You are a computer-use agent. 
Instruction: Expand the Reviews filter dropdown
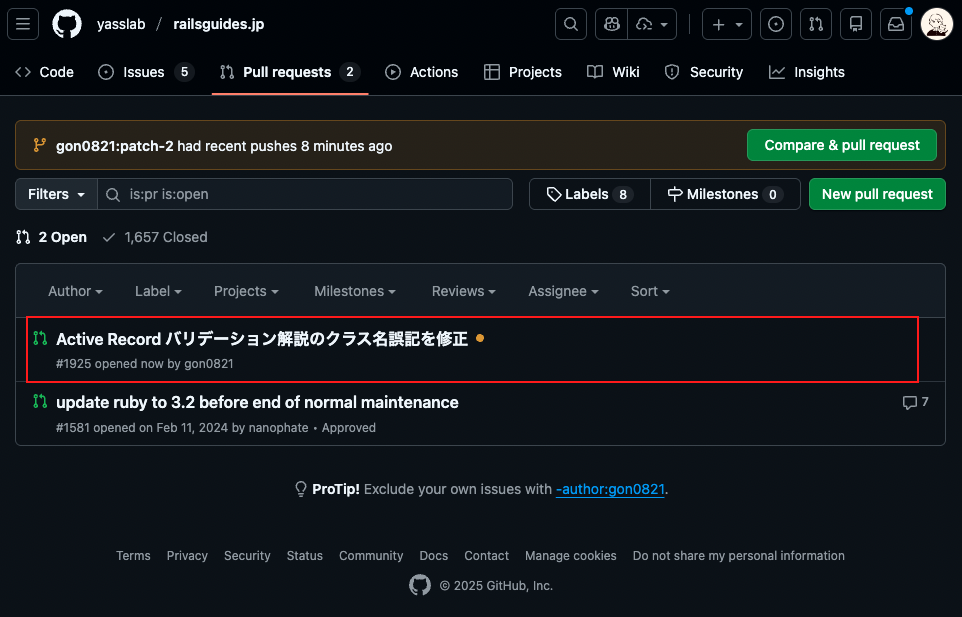(463, 291)
